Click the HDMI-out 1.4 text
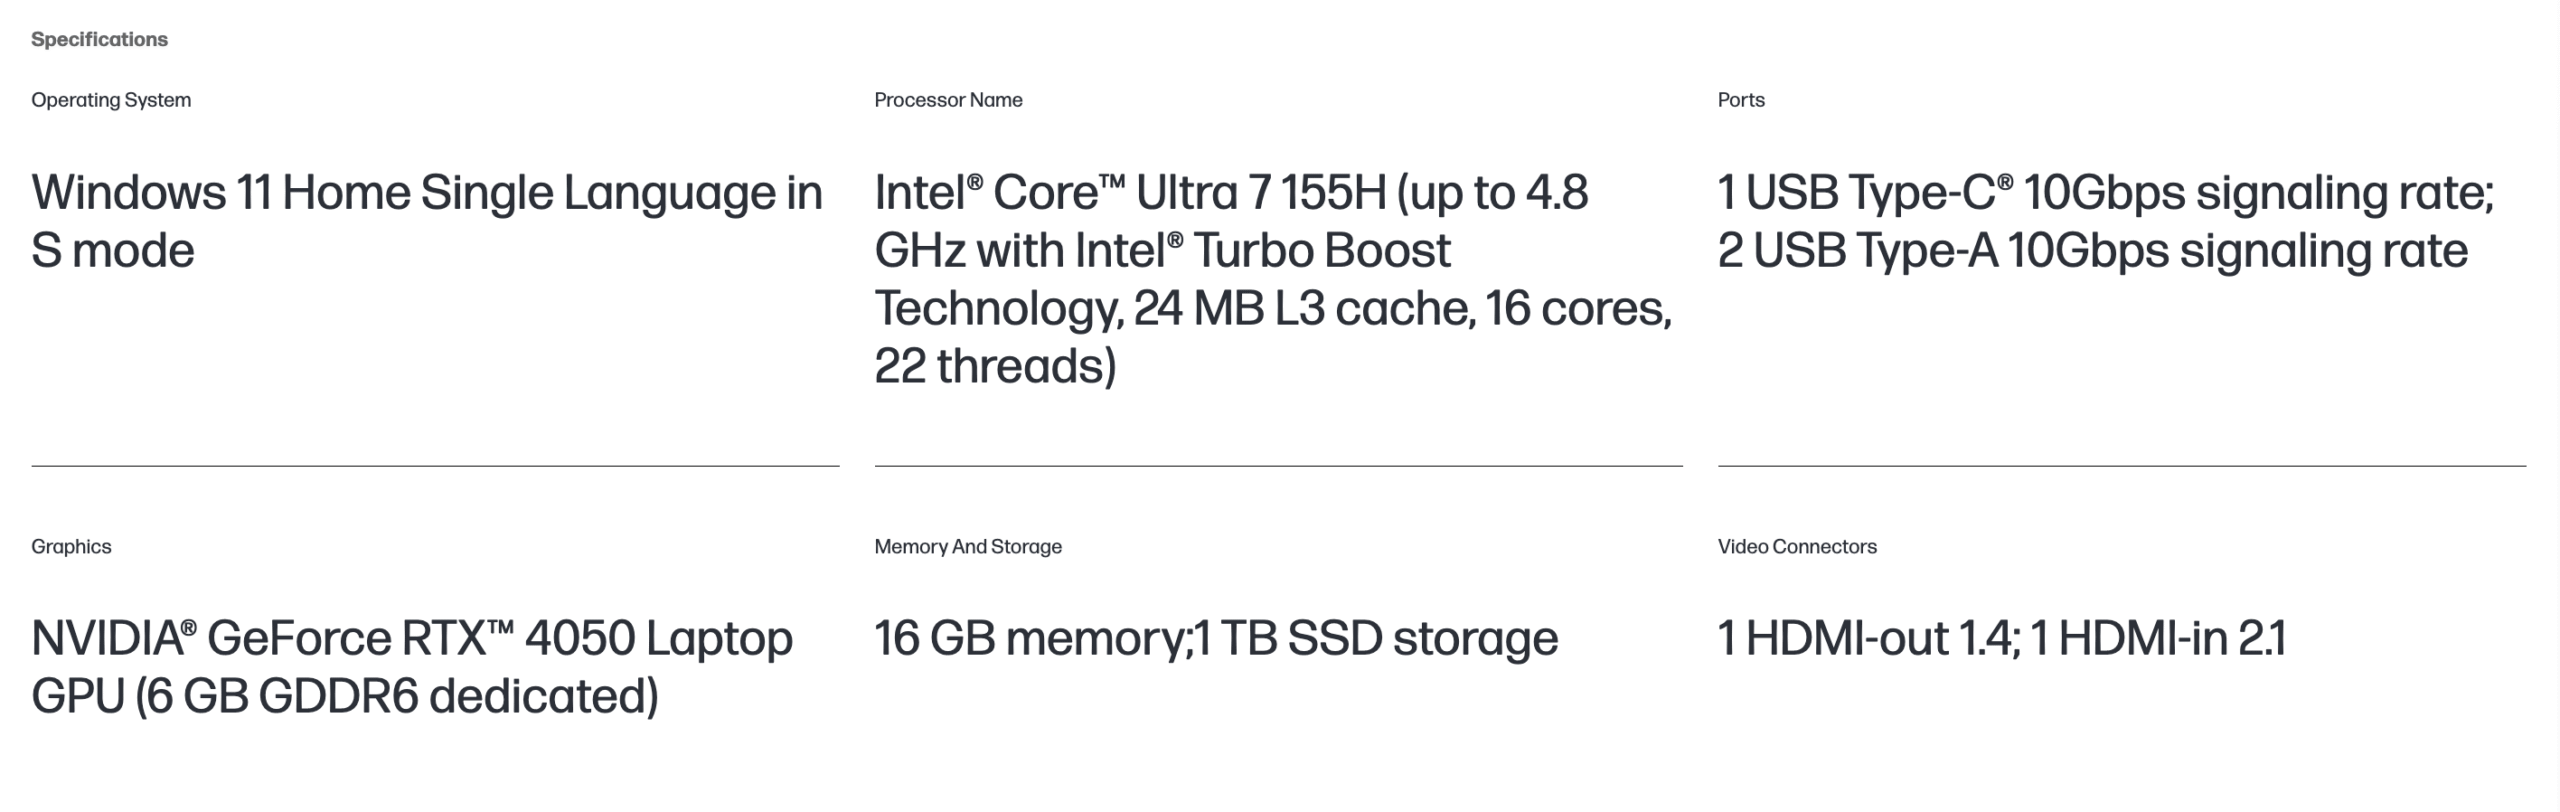 tap(1866, 638)
